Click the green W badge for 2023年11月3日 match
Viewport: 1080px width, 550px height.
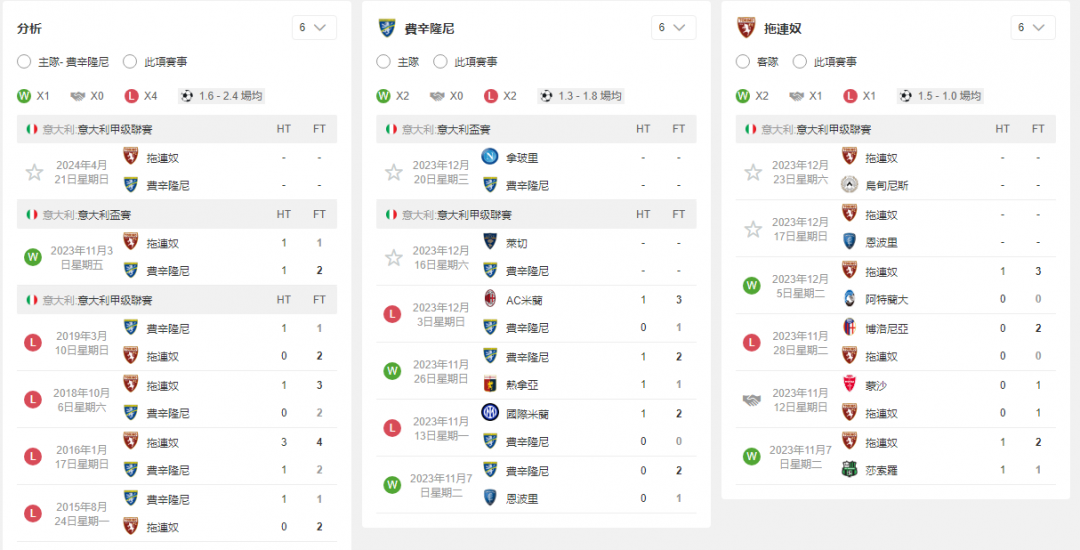(x=32, y=257)
